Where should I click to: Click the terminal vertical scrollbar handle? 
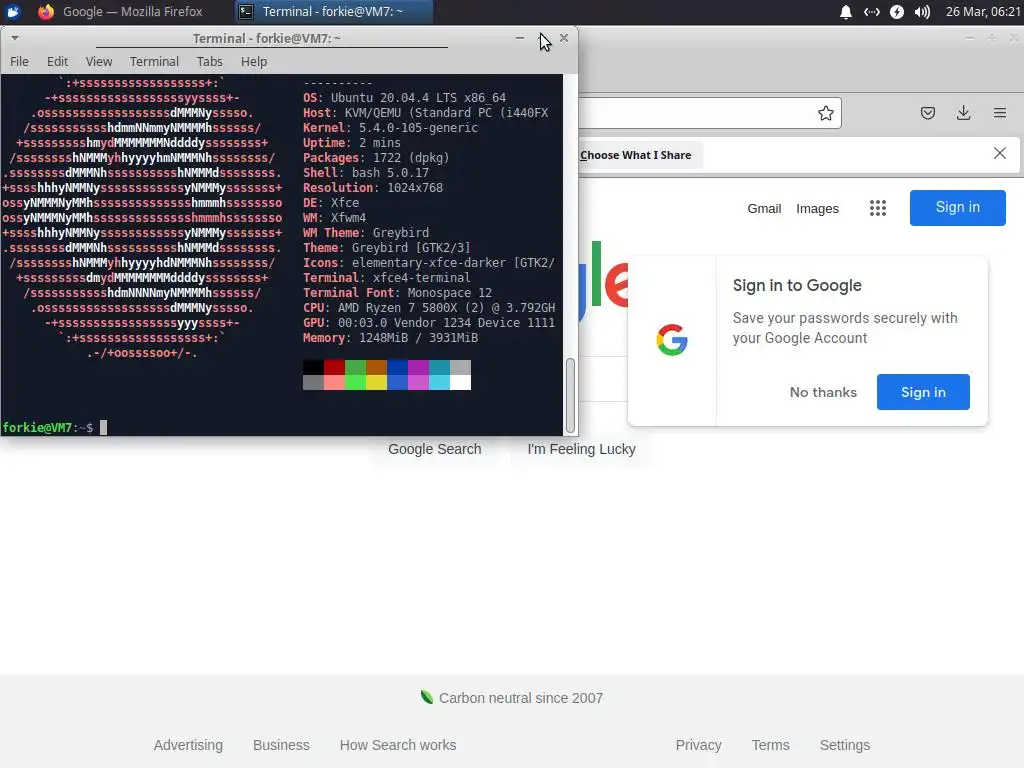point(570,395)
